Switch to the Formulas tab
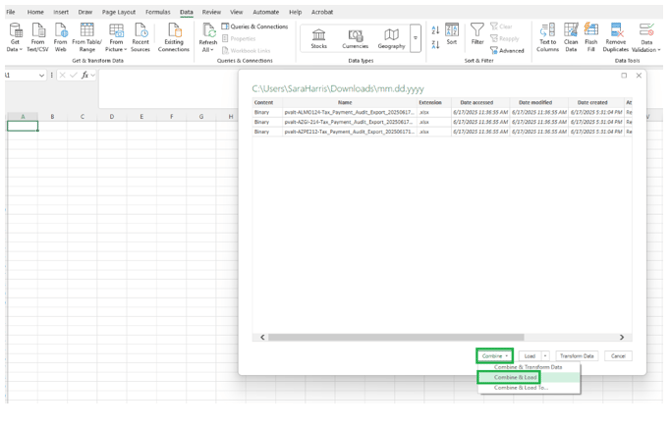Viewport: 670px width, 430px height. tap(158, 12)
